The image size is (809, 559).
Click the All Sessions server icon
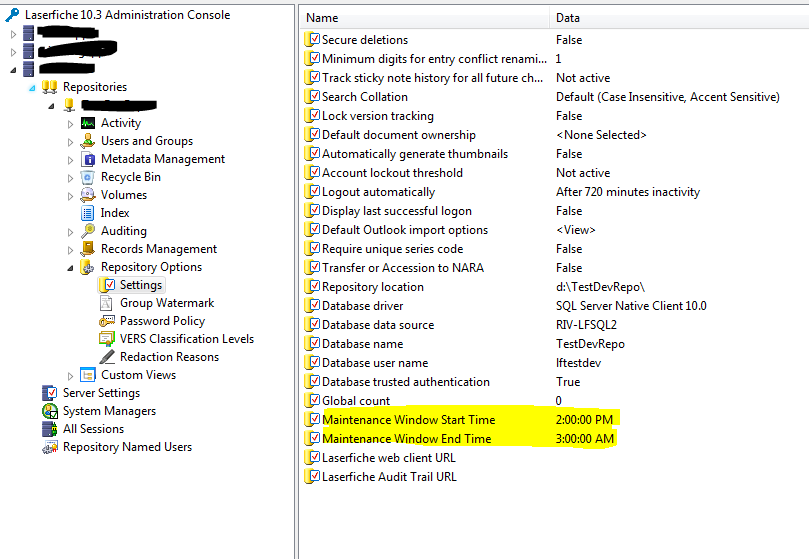[50, 429]
